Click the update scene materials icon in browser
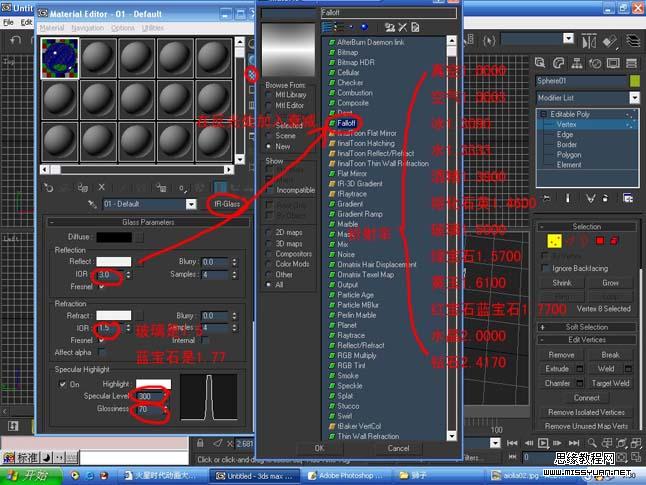The image size is (646, 485). [x=389, y=28]
